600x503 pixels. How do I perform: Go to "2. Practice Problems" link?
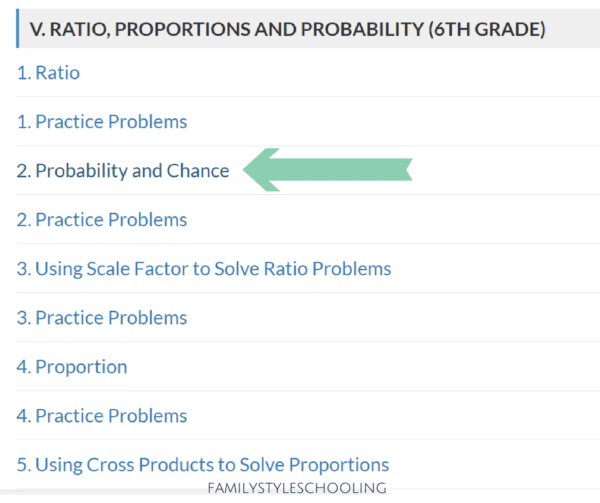coord(101,220)
